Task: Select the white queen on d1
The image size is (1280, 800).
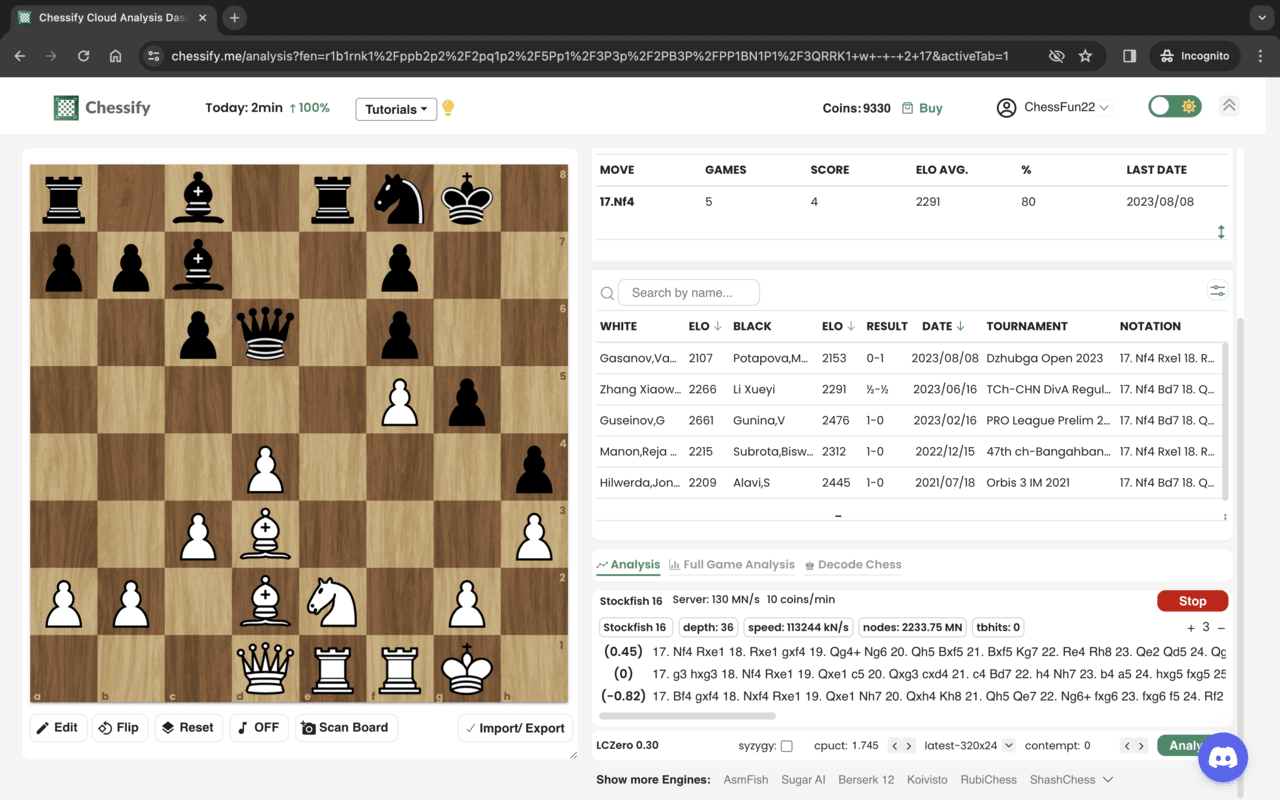Action: 265,667
